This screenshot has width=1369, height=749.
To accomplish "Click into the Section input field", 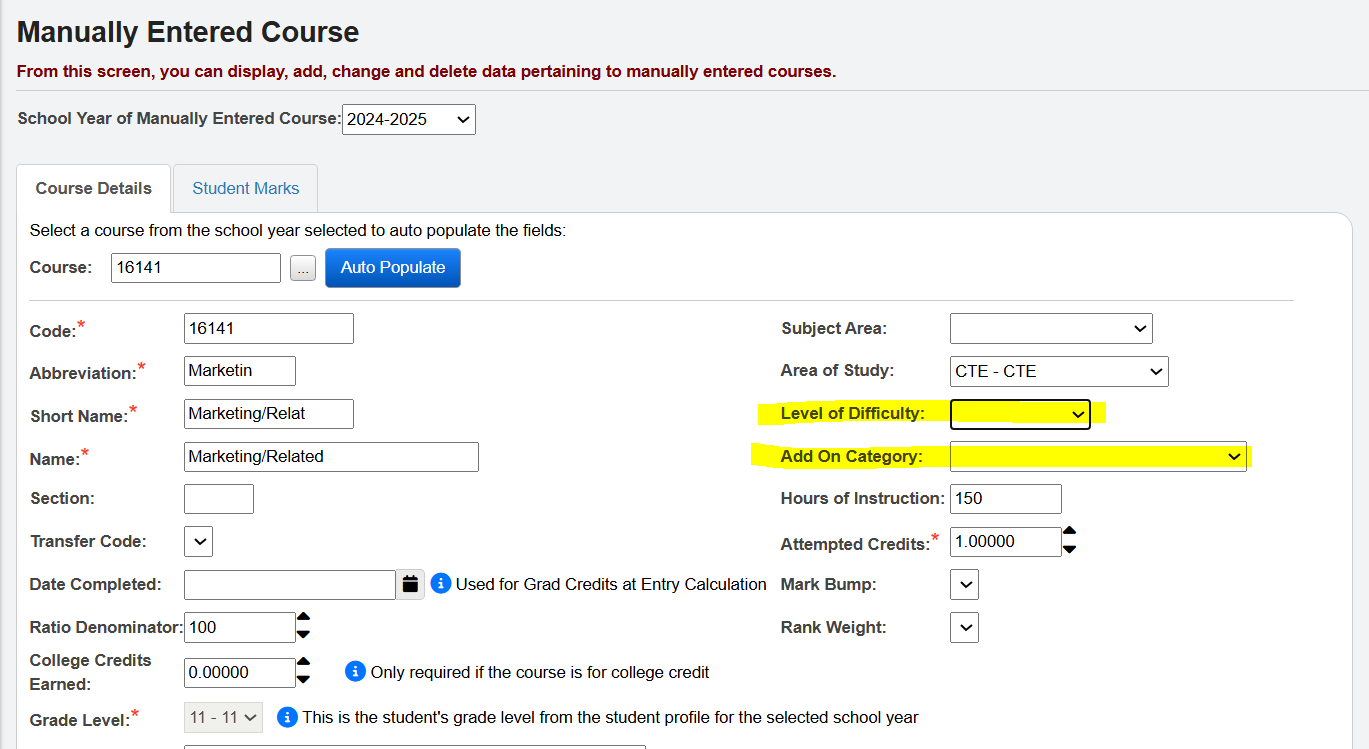I will (219, 498).
